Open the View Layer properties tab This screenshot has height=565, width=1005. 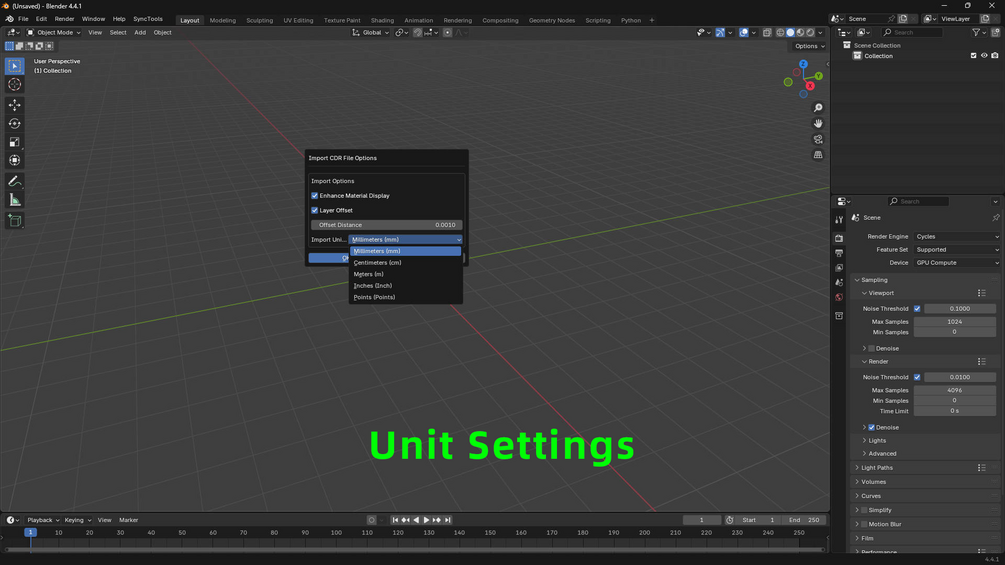(839, 268)
